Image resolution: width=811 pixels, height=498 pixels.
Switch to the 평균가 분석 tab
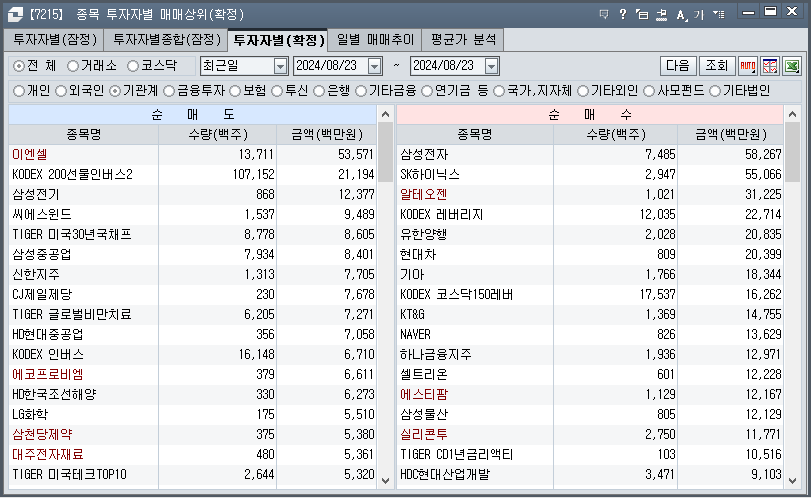(463, 40)
